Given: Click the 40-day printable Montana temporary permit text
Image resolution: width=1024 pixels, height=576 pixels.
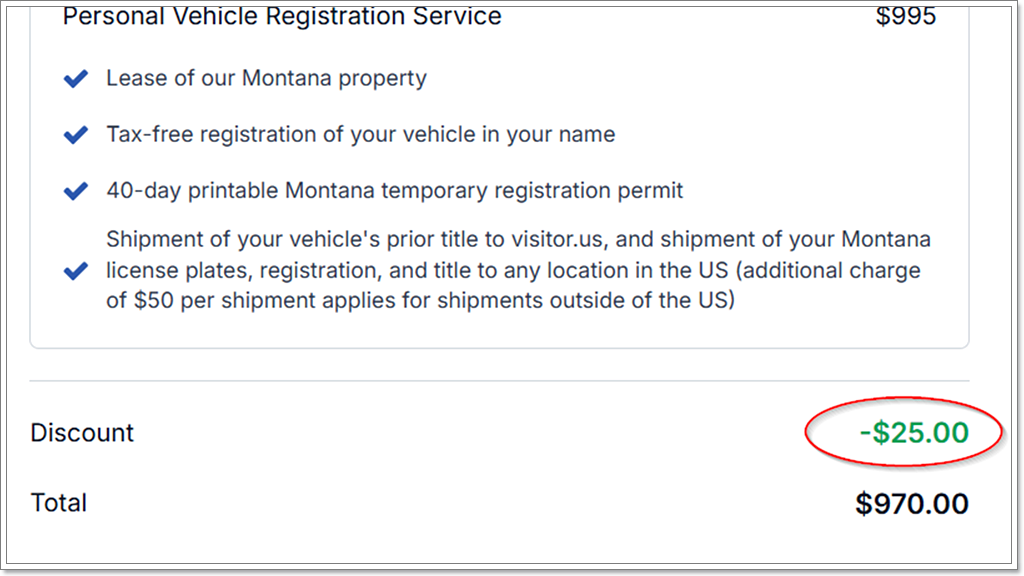Looking at the screenshot, I should point(394,191).
